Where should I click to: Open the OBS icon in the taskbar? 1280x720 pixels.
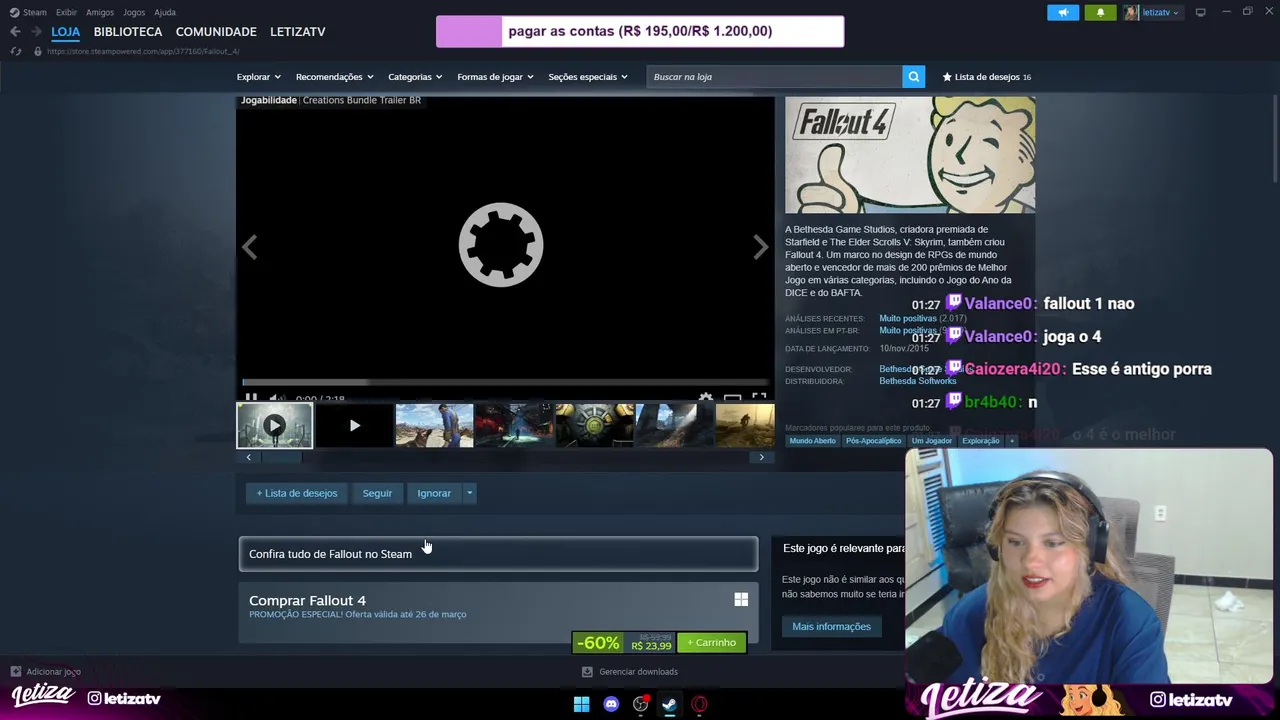[x=641, y=704]
